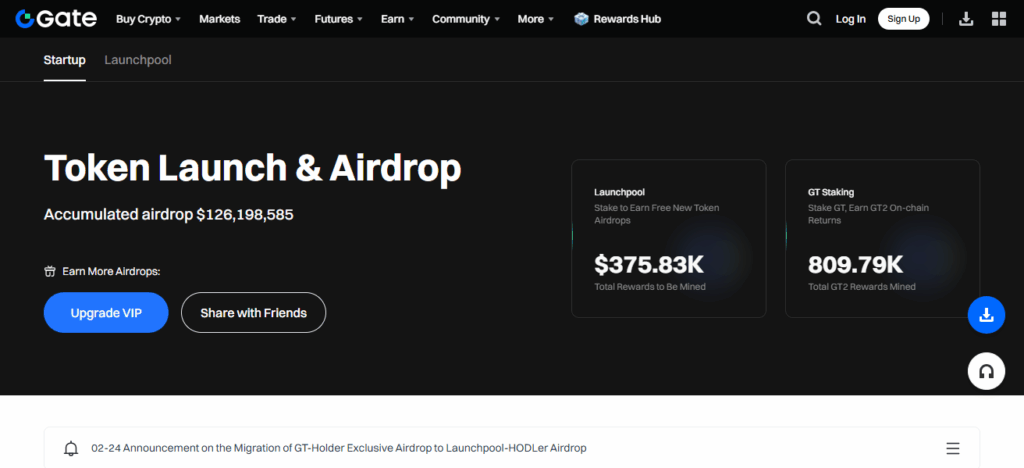Click the download icon in the top navigation bar
This screenshot has height=468, width=1024.
(x=966, y=19)
